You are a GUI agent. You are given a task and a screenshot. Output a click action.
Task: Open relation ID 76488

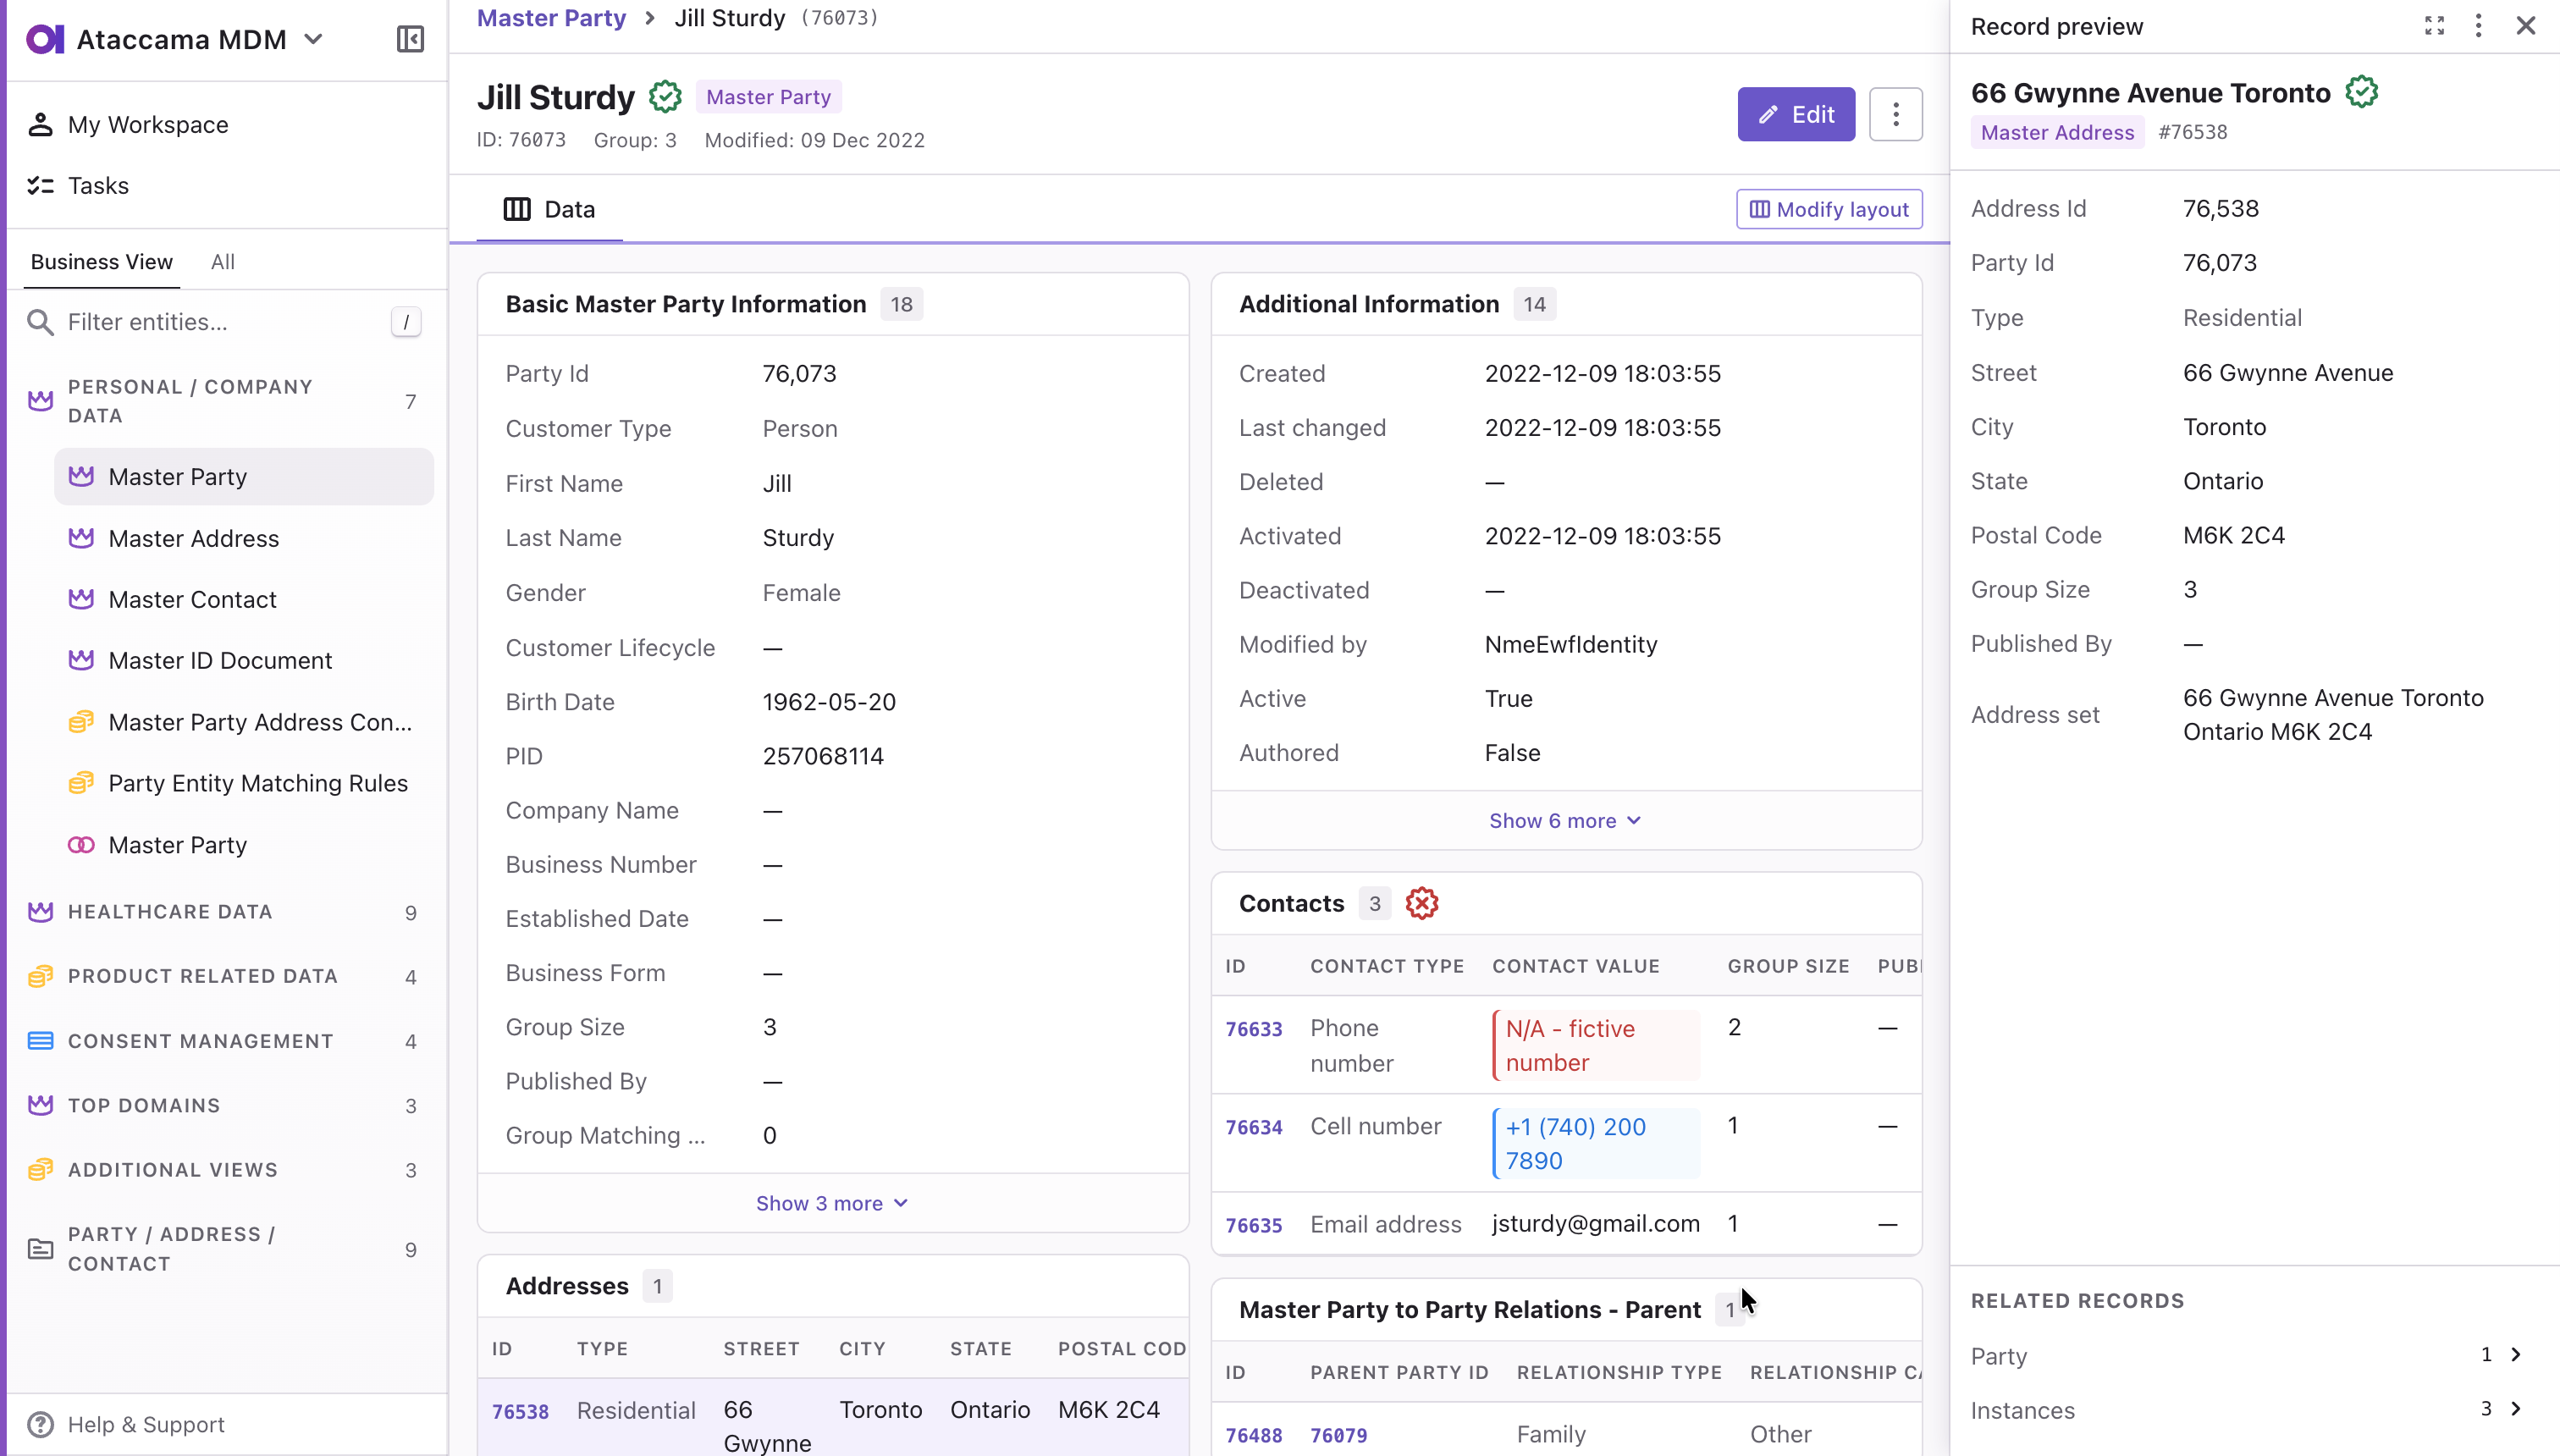click(x=1254, y=1435)
